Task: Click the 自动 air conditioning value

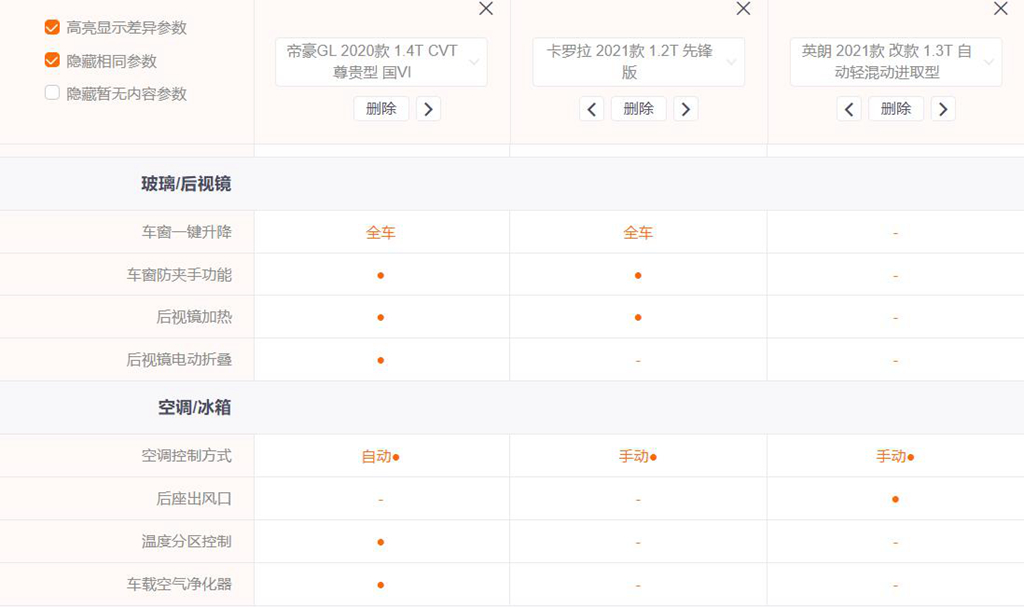Action: pyautogui.click(x=381, y=457)
